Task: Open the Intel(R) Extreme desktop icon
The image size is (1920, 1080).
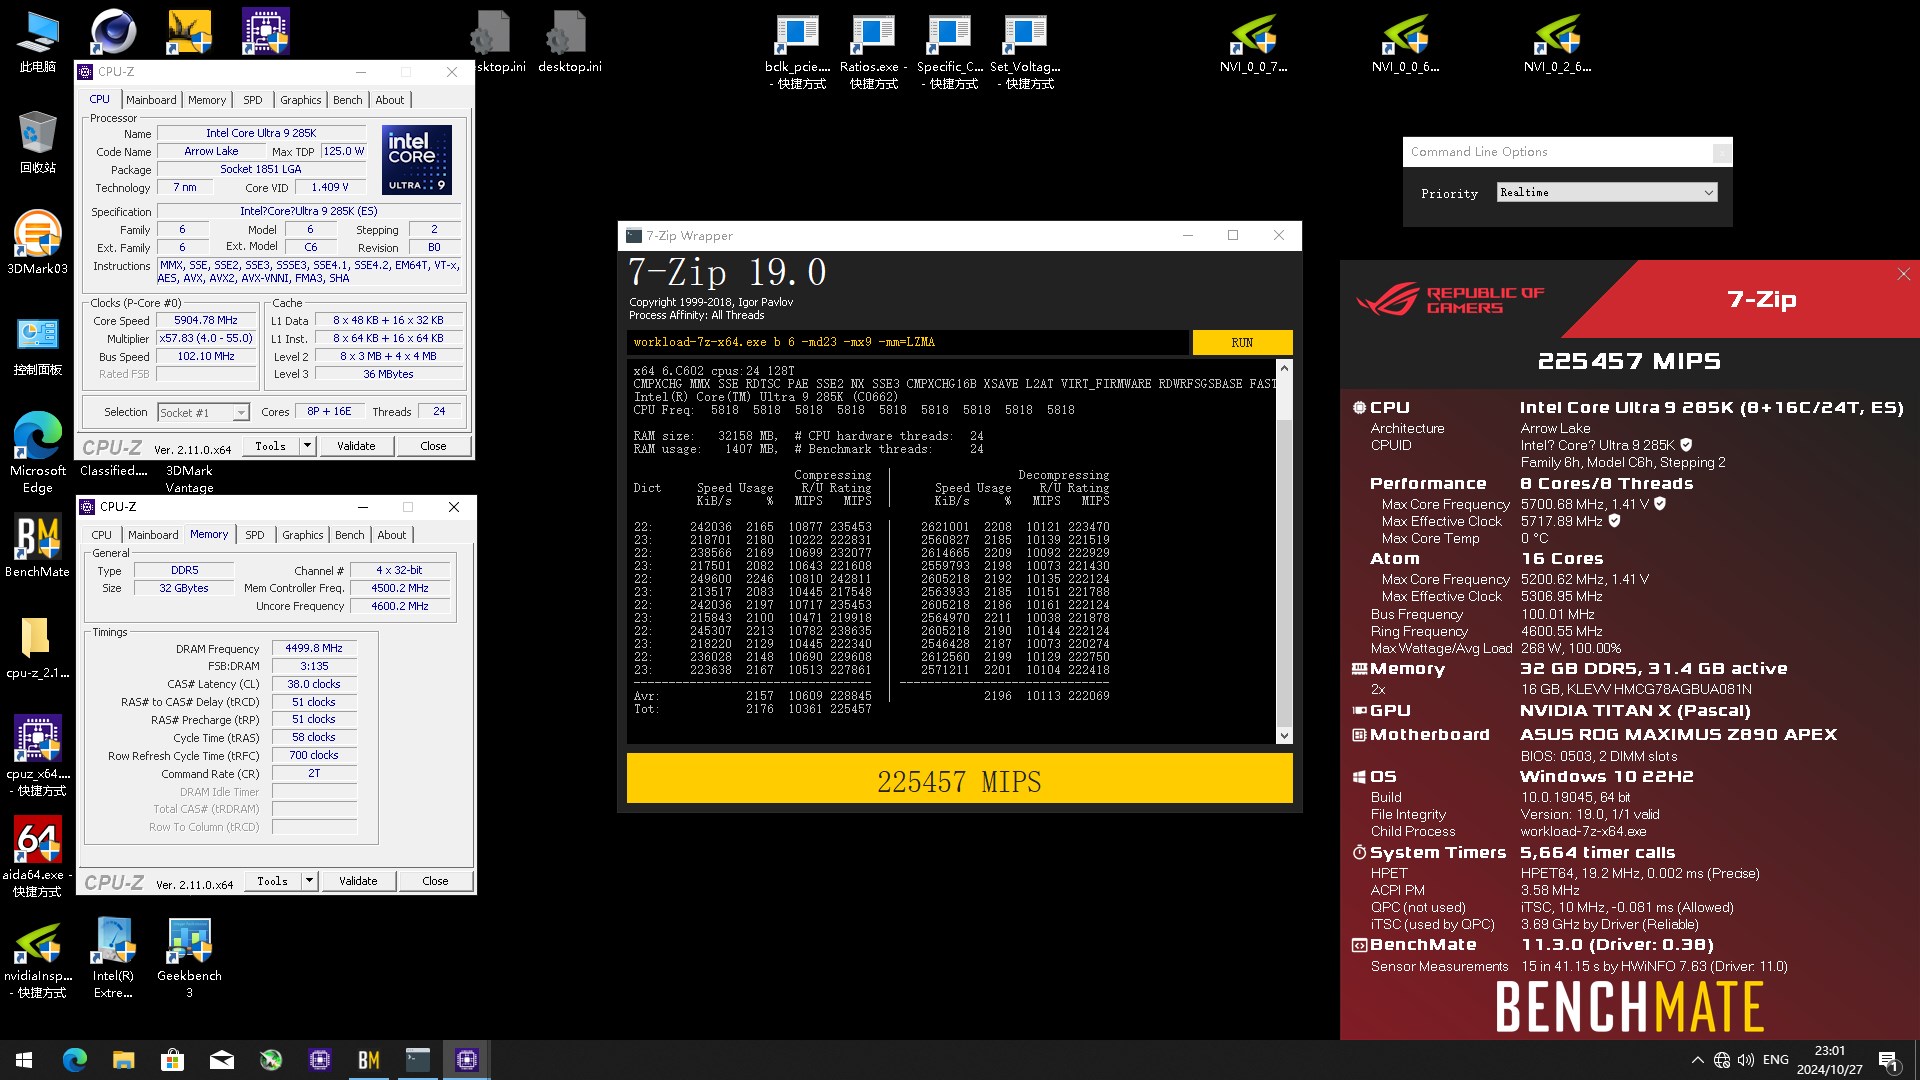Action: 113,958
